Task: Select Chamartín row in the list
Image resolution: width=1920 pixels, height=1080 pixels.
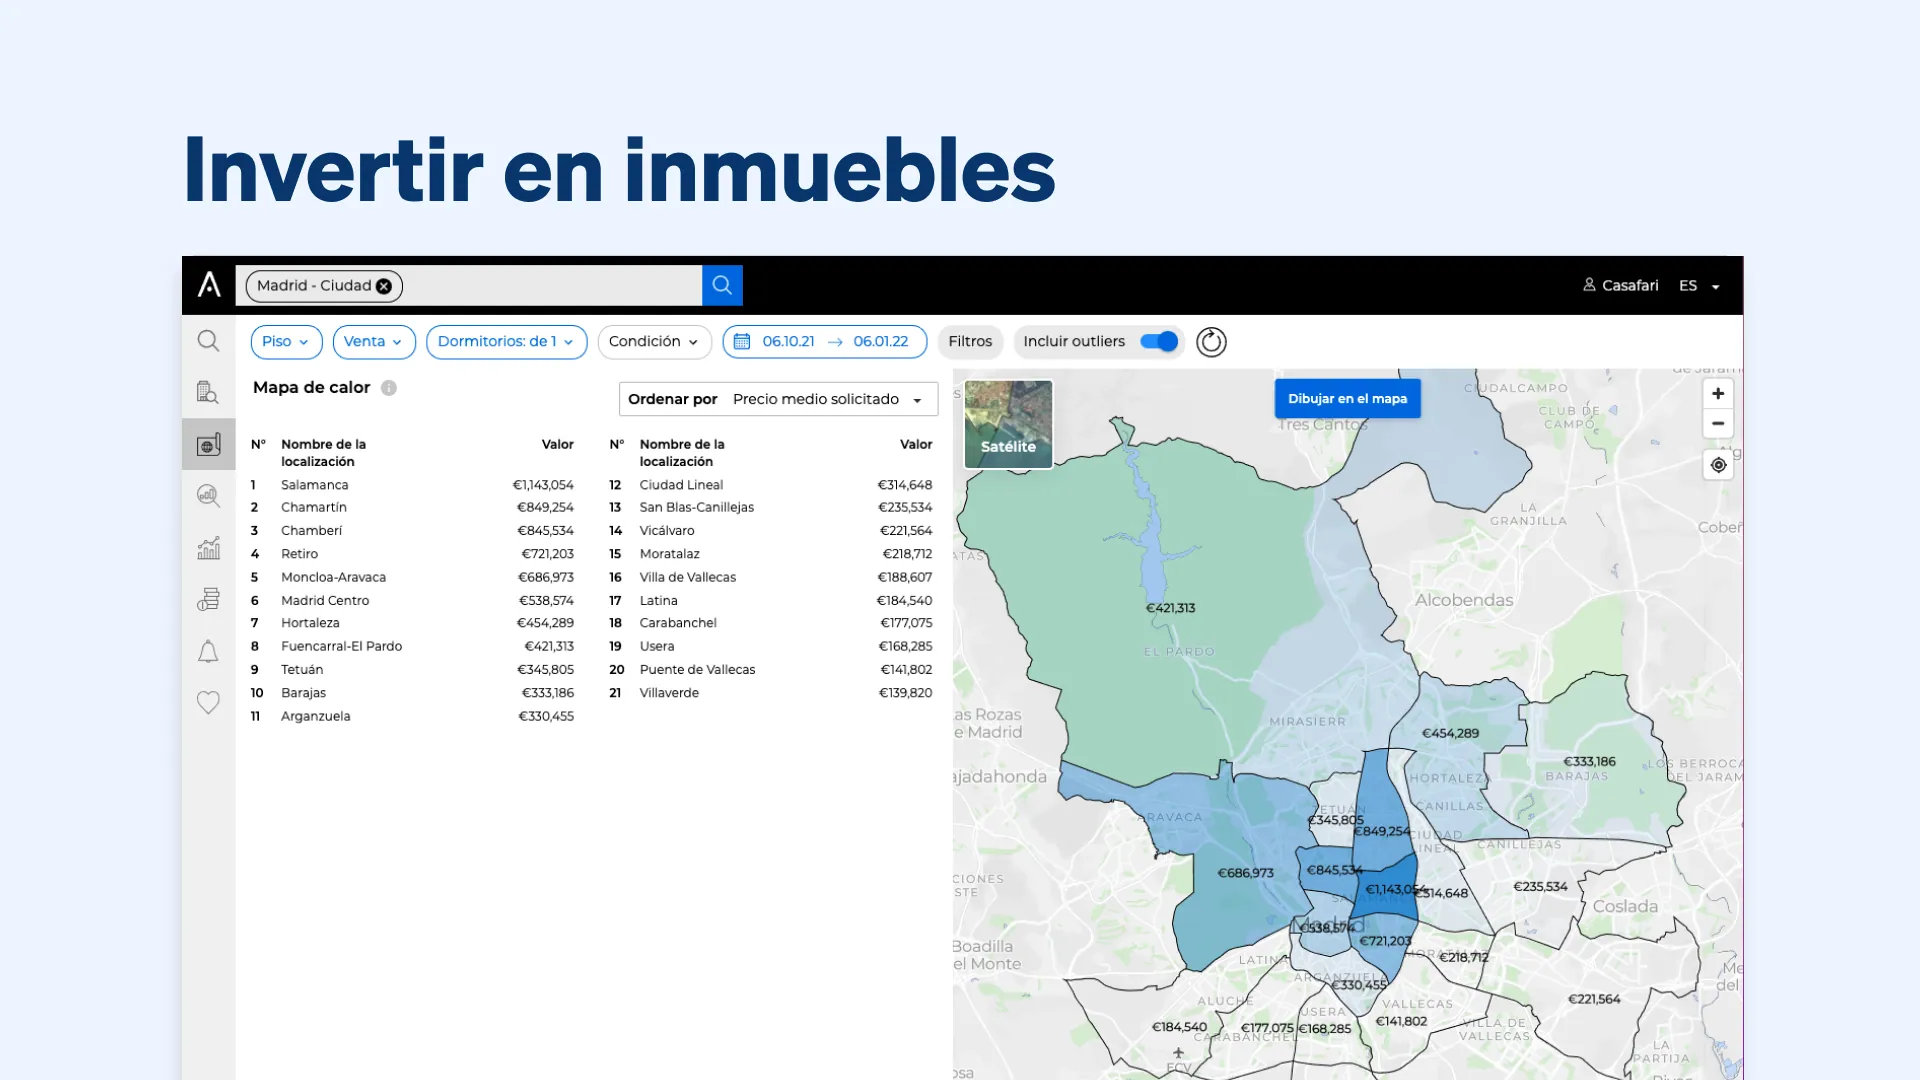Action: point(412,508)
